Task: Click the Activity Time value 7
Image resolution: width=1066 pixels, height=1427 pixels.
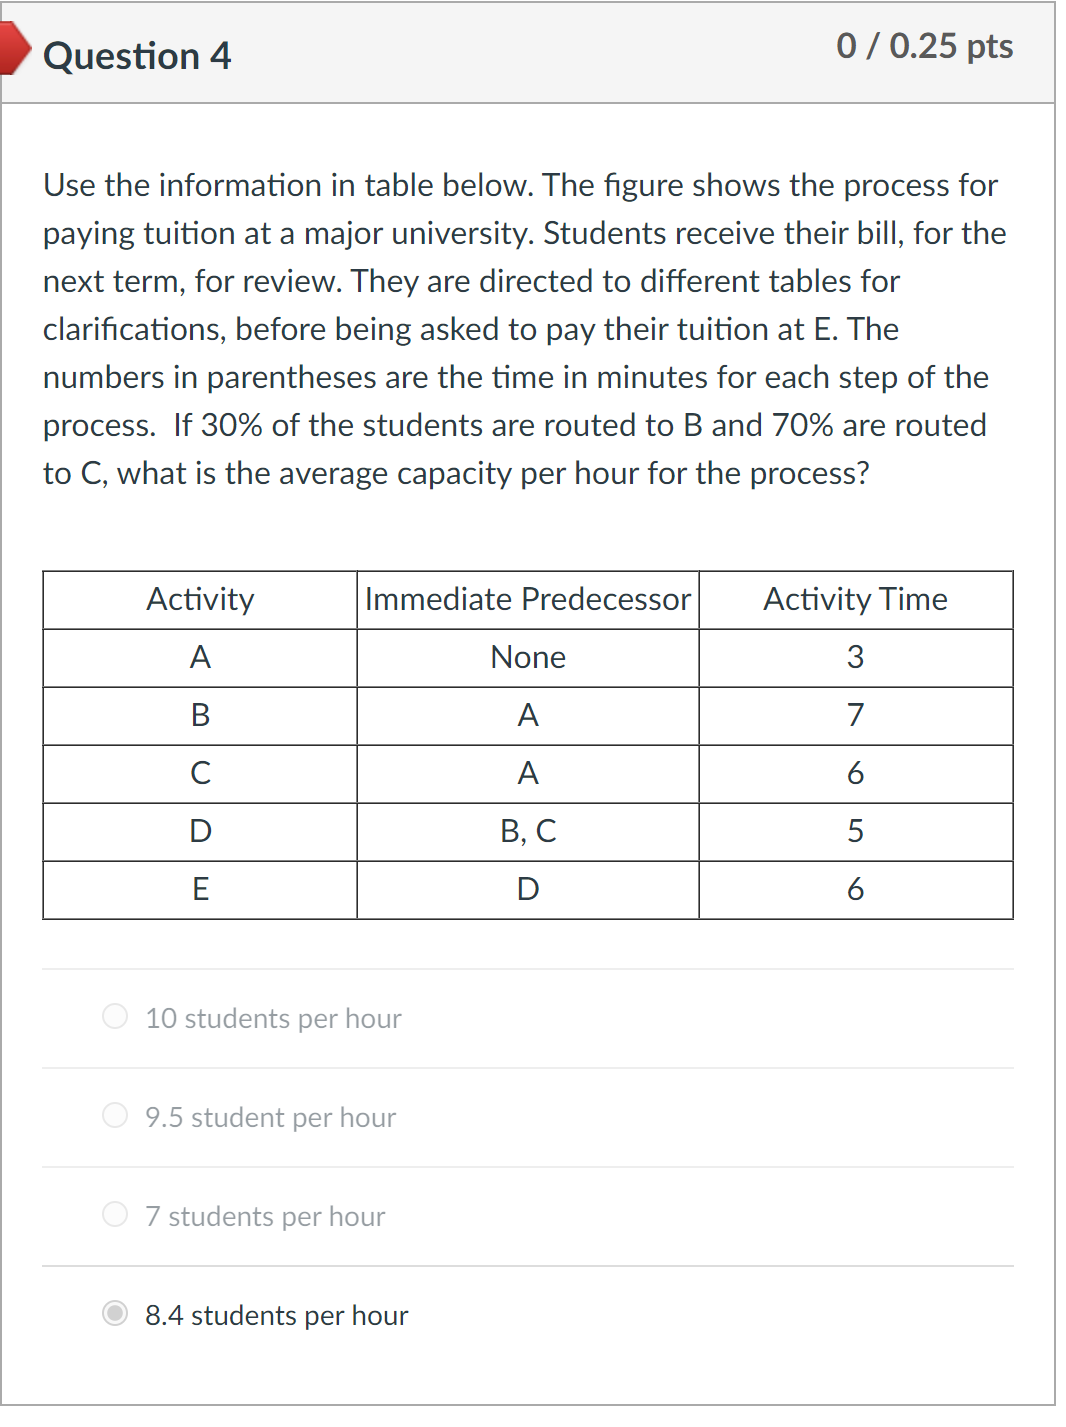Action: (x=855, y=715)
